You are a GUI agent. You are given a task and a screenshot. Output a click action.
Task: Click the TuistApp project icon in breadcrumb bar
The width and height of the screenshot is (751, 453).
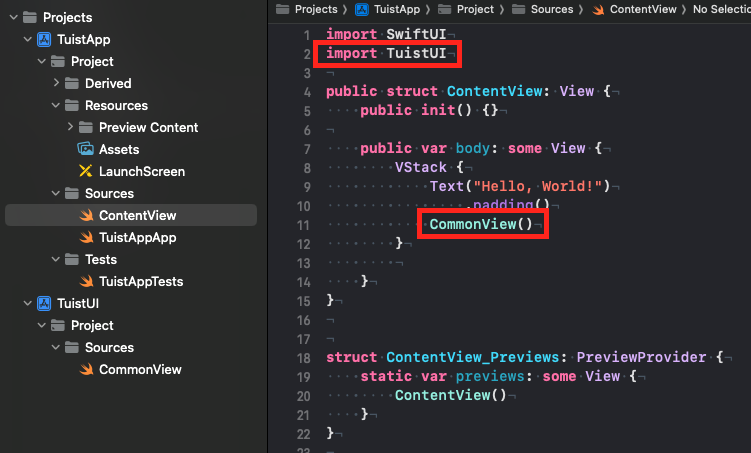tap(362, 9)
